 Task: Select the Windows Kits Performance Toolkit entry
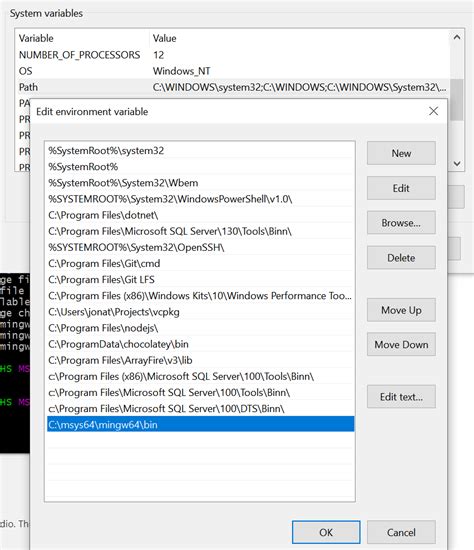200,296
